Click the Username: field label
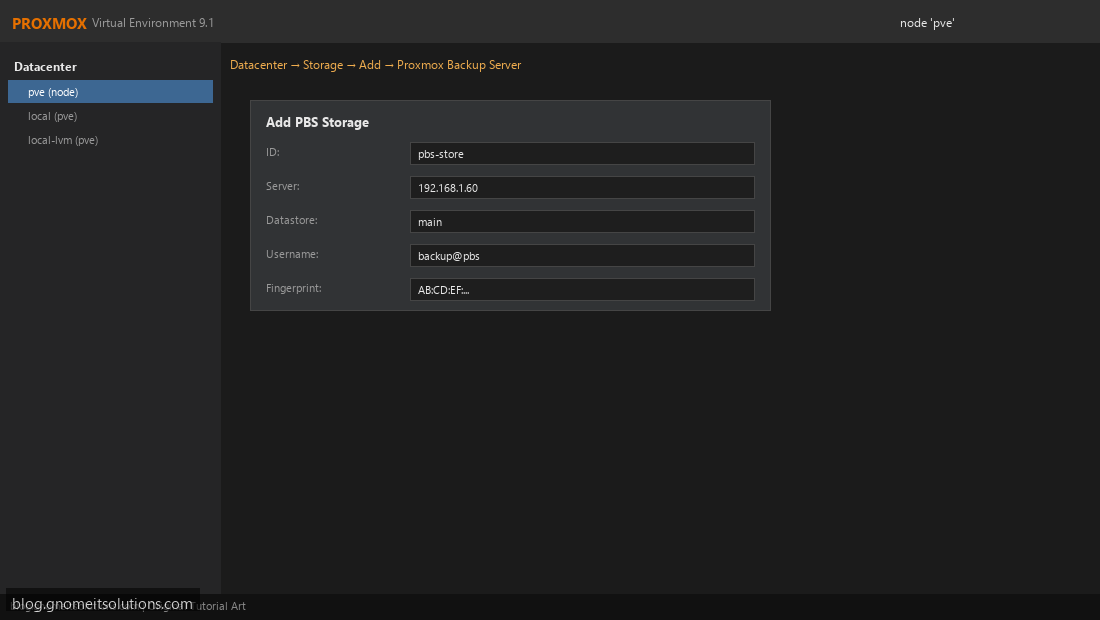 (292, 254)
